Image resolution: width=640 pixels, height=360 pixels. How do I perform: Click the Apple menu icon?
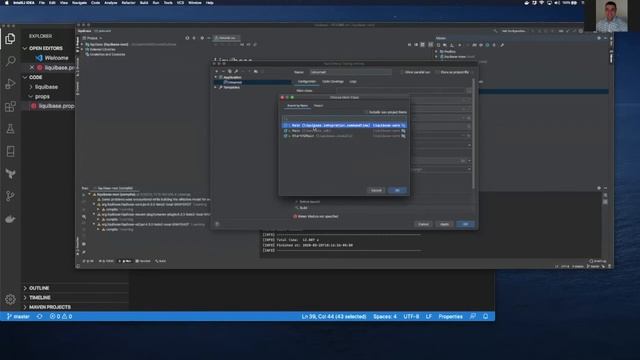point(7,2)
